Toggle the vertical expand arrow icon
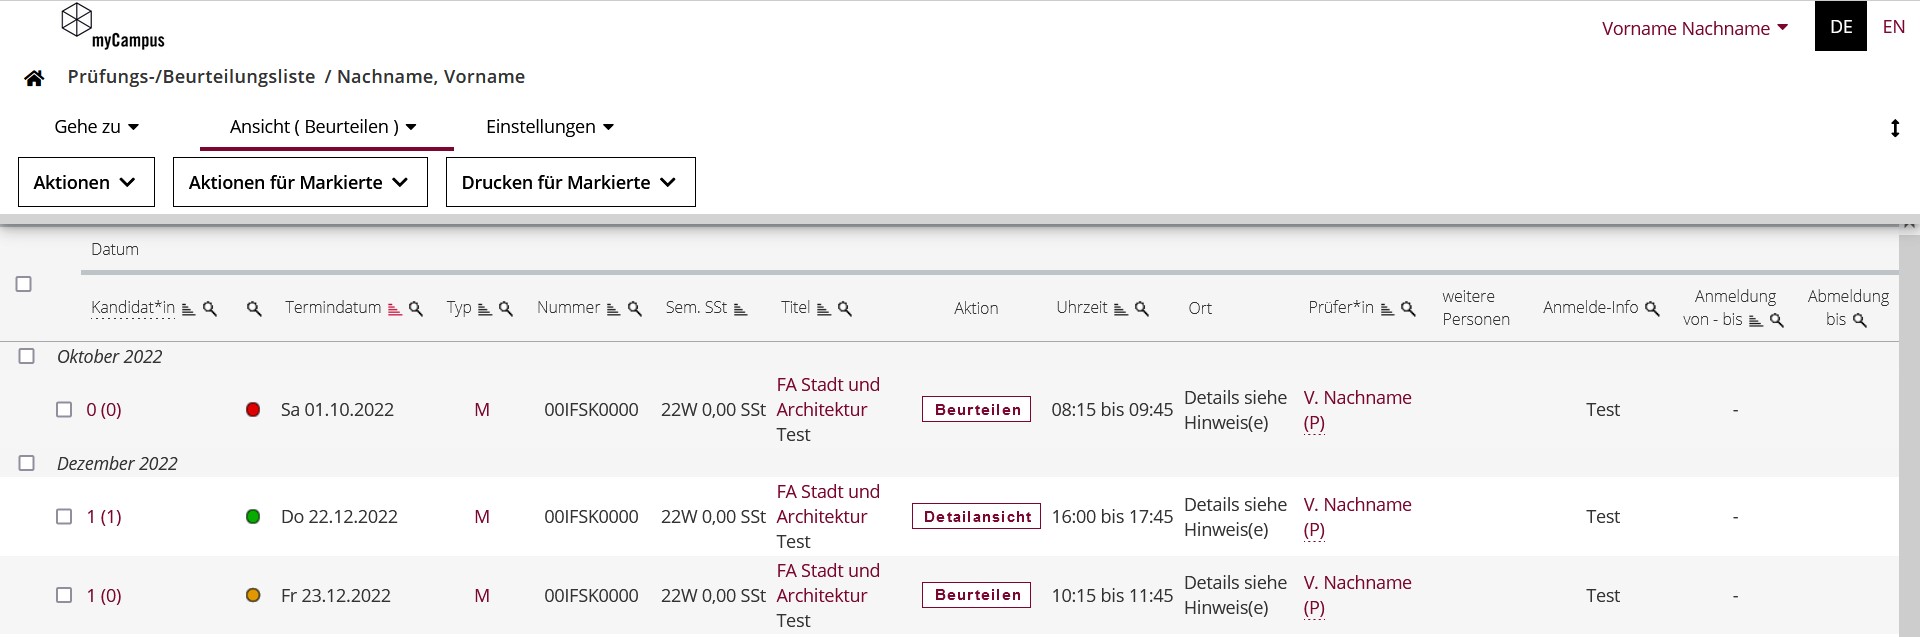Screen dimensions: 1920x637 pyautogui.click(x=1894, y=128)
